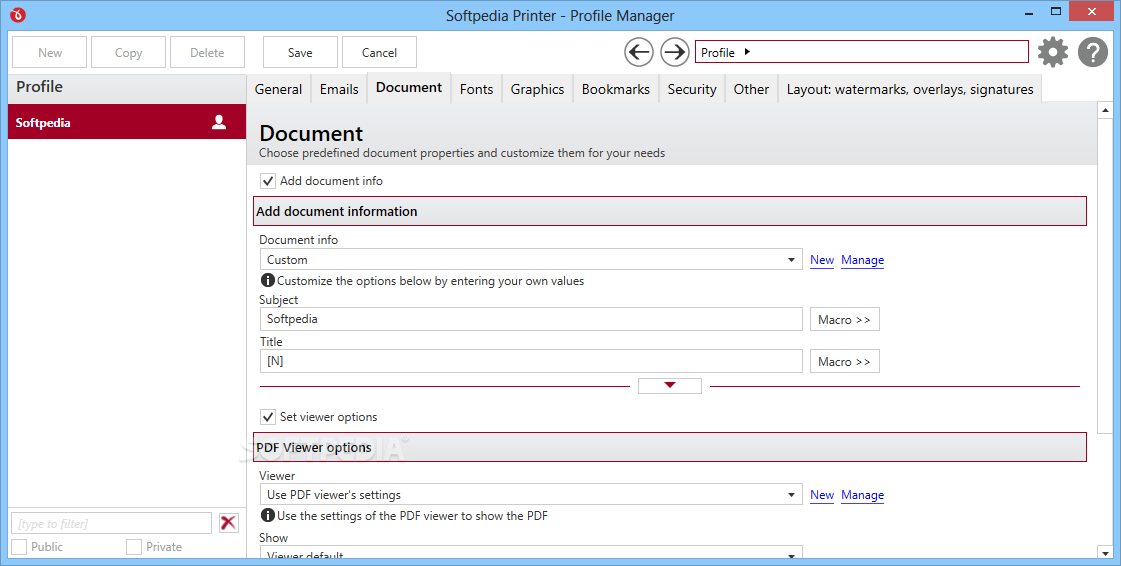
Task: Open the Viewer dropdown
Action: [x=531, y=495]
